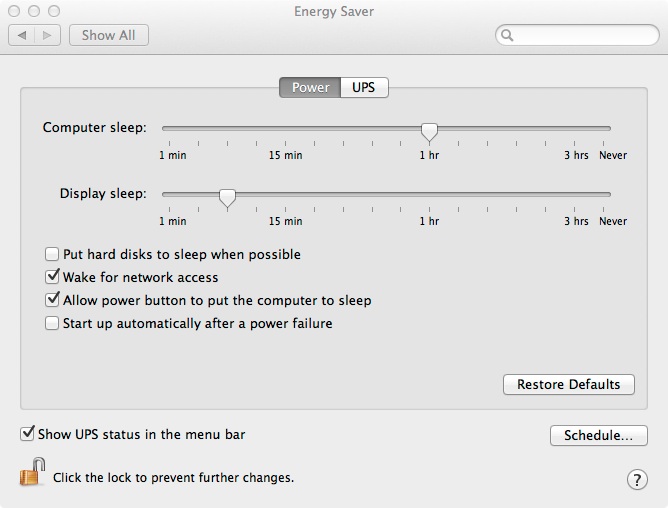Click the zoom window button
The height and width of the screenshot is (508, 668).
point(54,11)
